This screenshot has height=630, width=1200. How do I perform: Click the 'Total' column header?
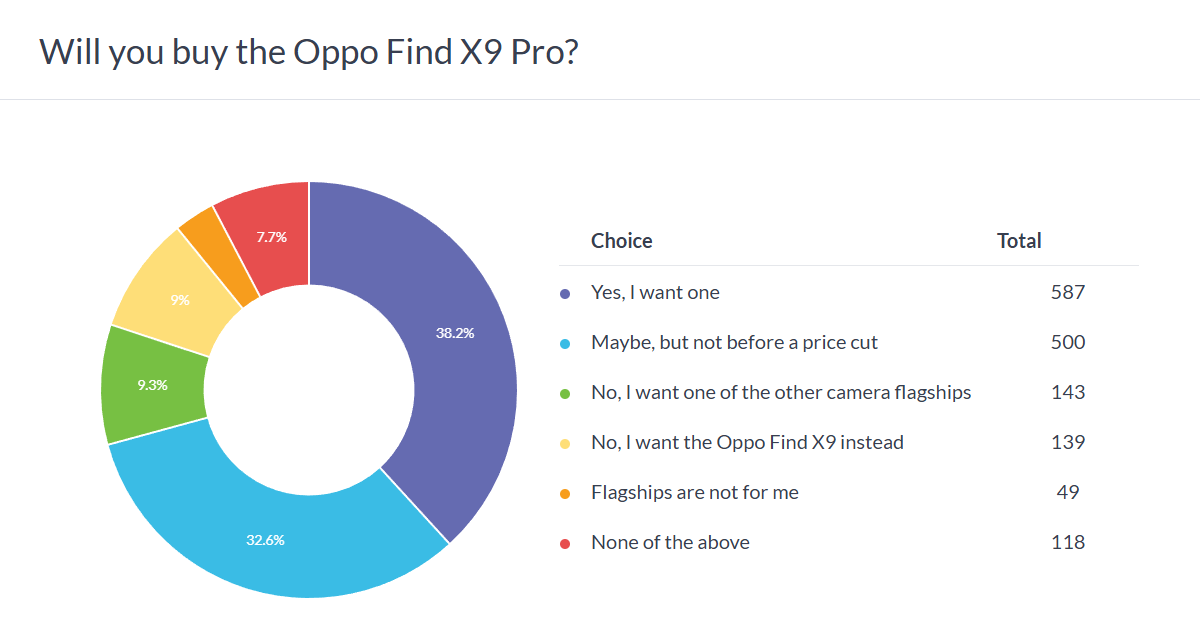(1019, 241)
